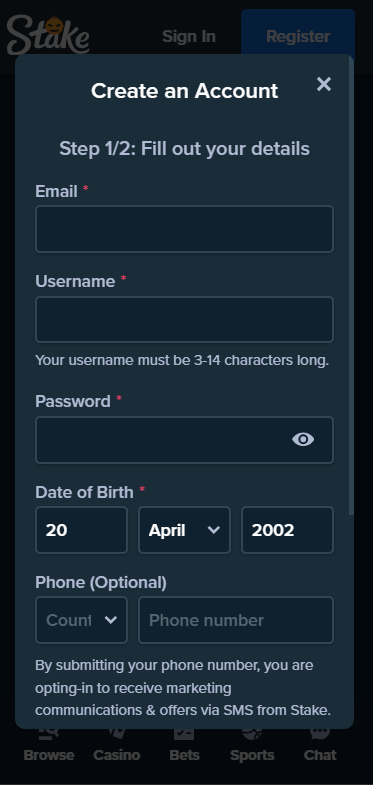Click the Register button
The width and height of the screenshot is (373, 785).
(298, 37)
